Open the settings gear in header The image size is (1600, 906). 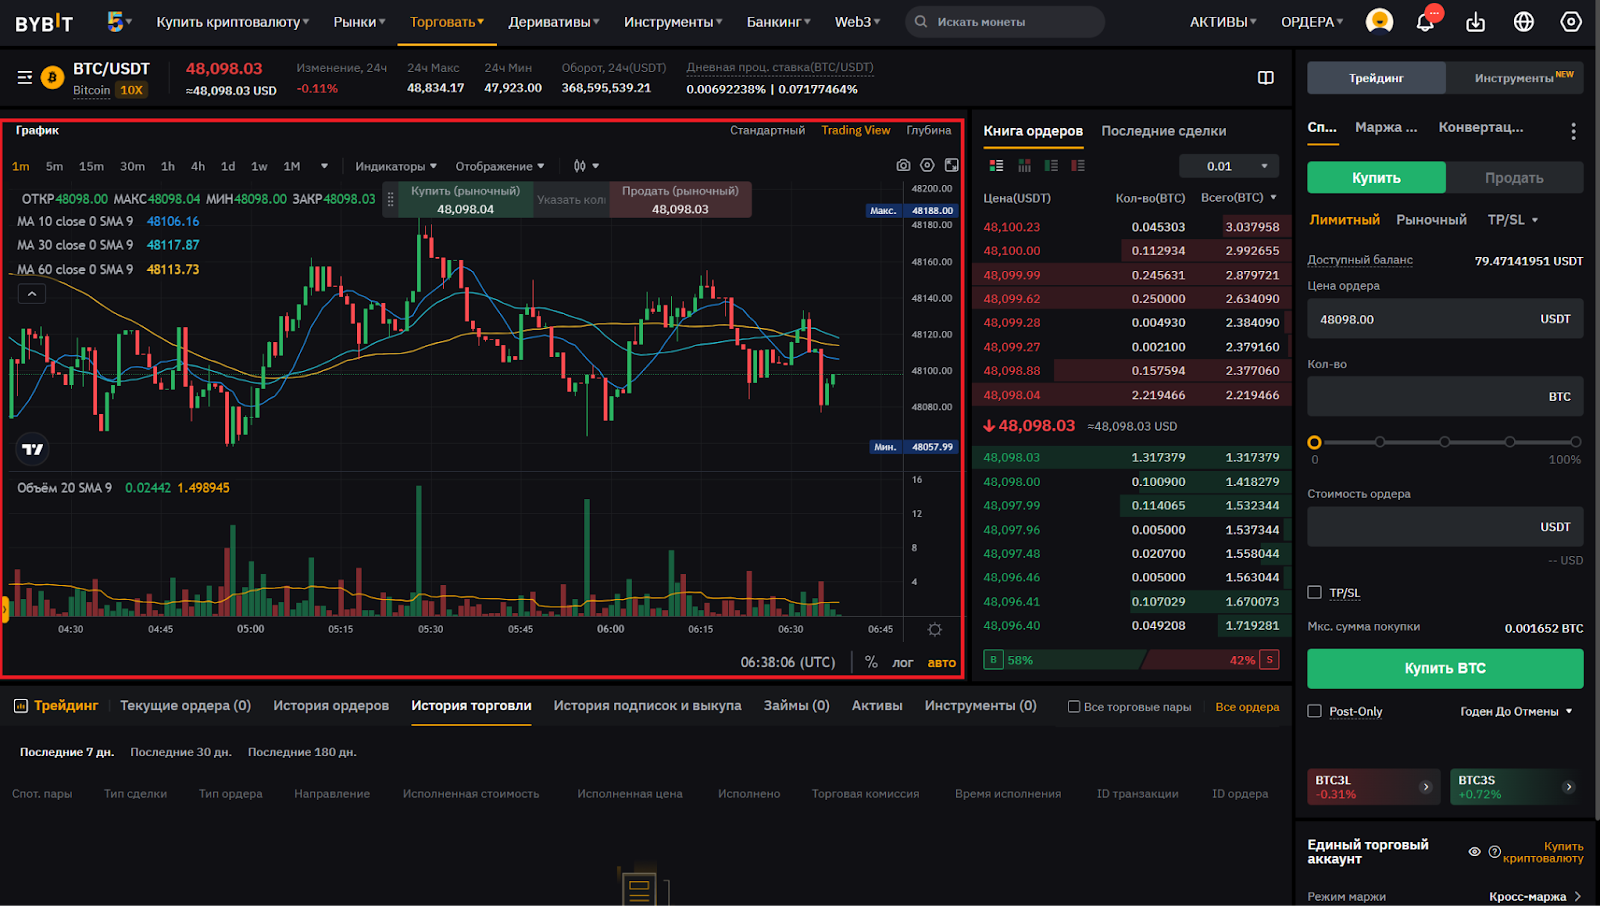pos(1571,22)
